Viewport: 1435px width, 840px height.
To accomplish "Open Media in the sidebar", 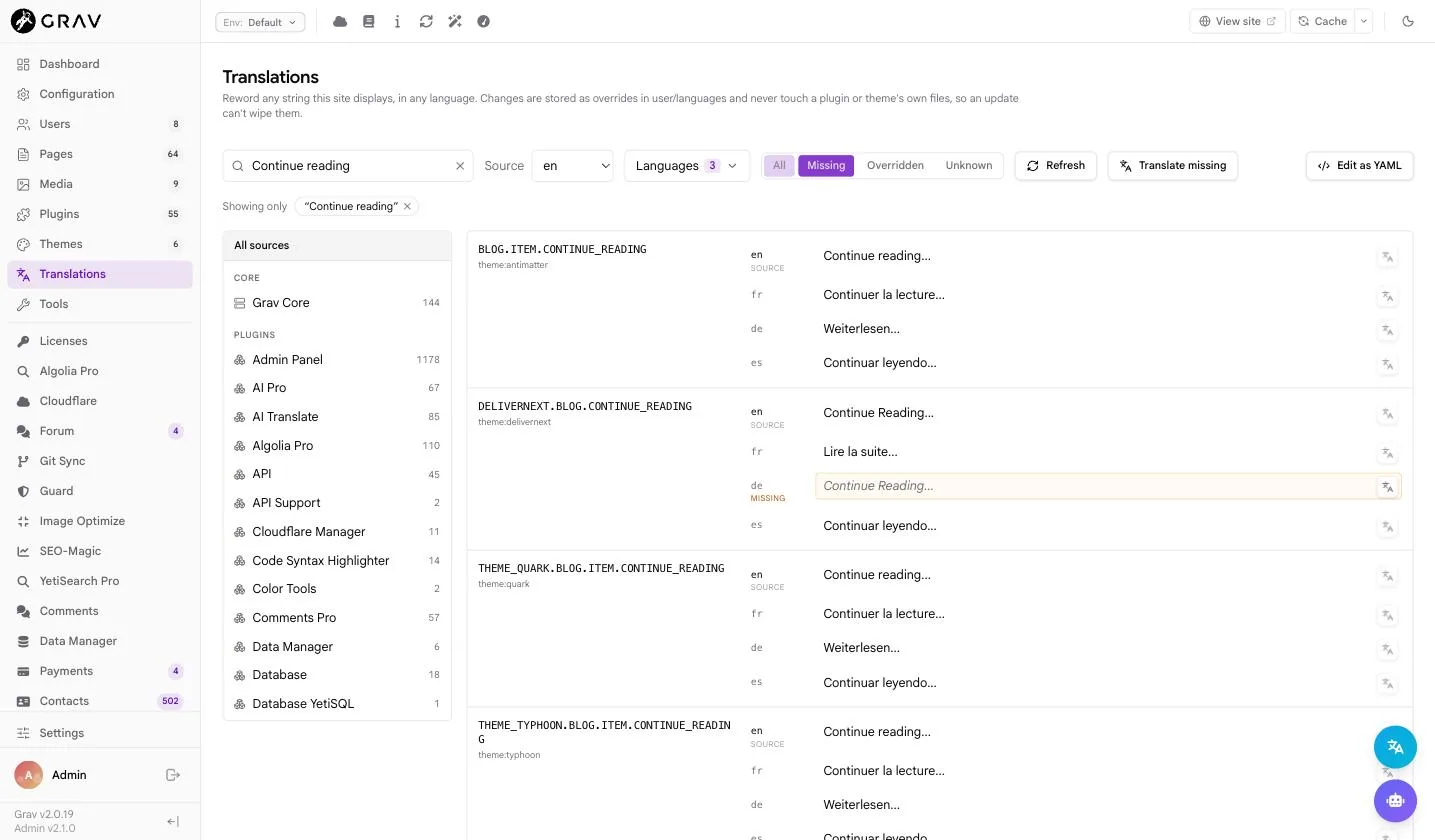I will tap(100, 184).
